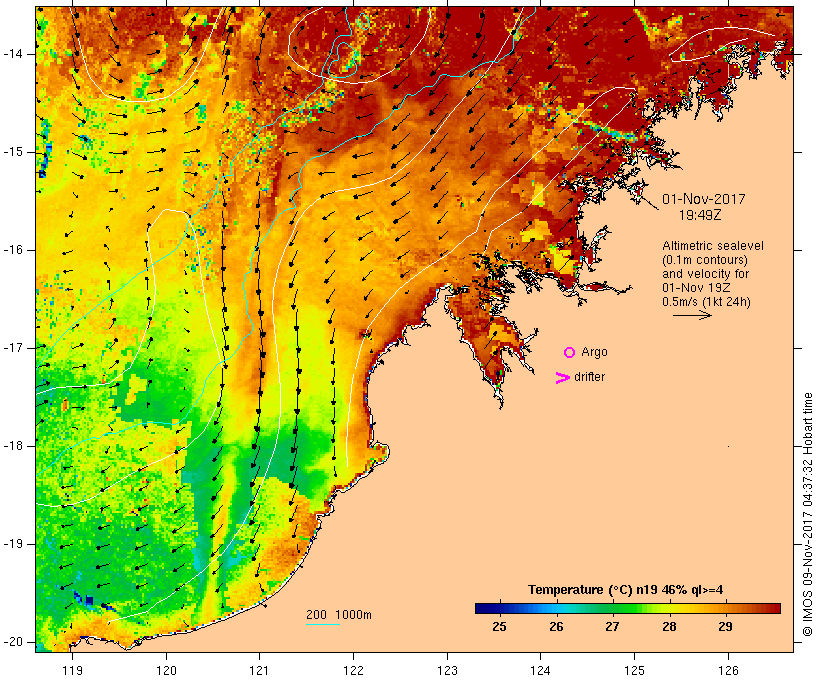The width and height of the screenshot is (820, 680).
Task: Click the '01-Nov-2017' date text
Action: 703,199
